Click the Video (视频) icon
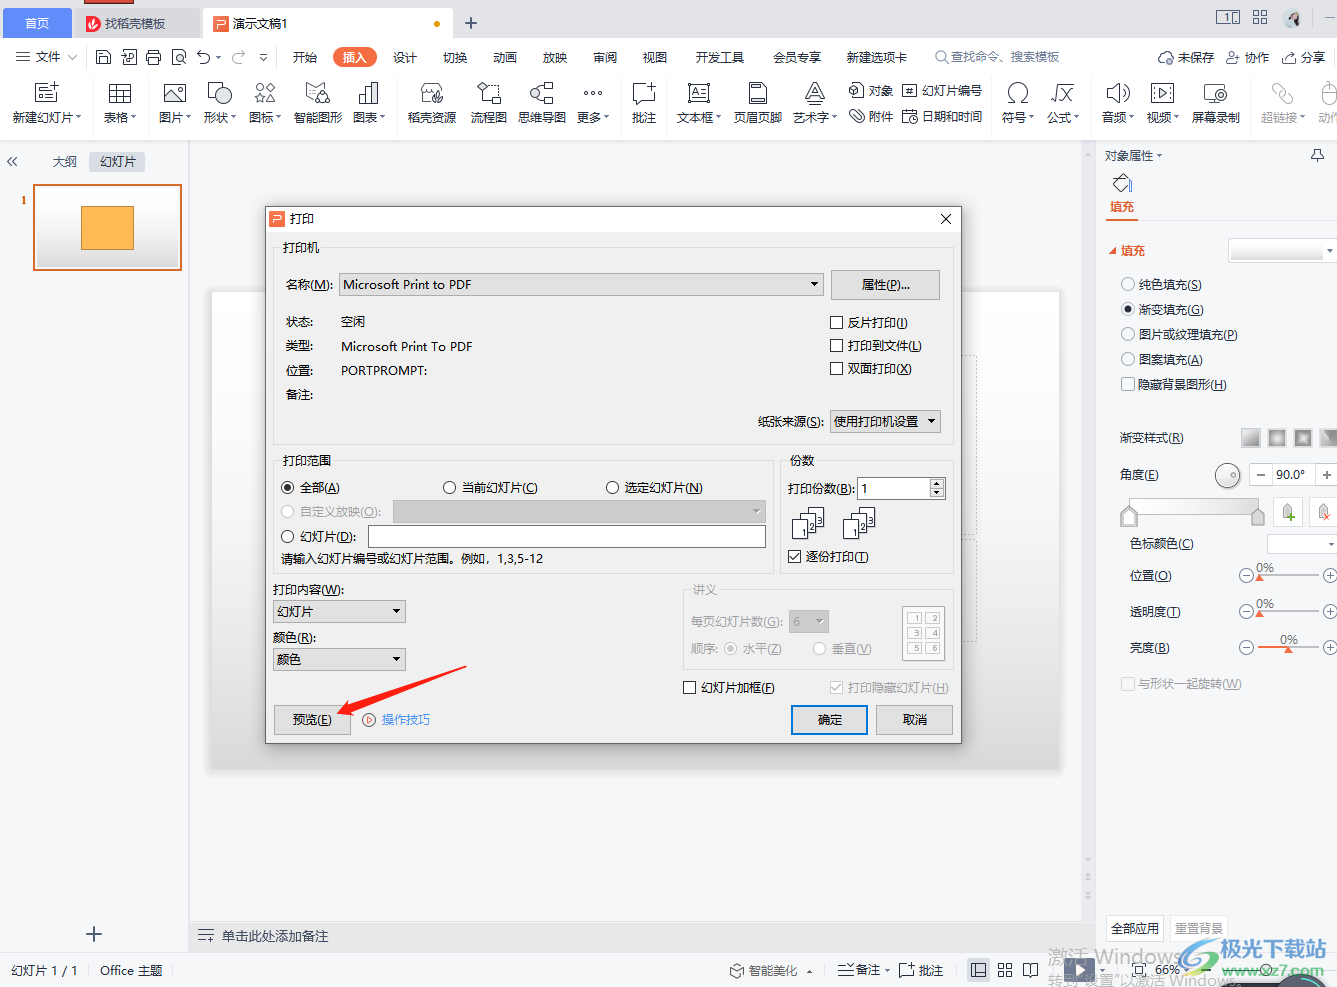Viewport: 1337px width, 987px height. coord(1162,103)
